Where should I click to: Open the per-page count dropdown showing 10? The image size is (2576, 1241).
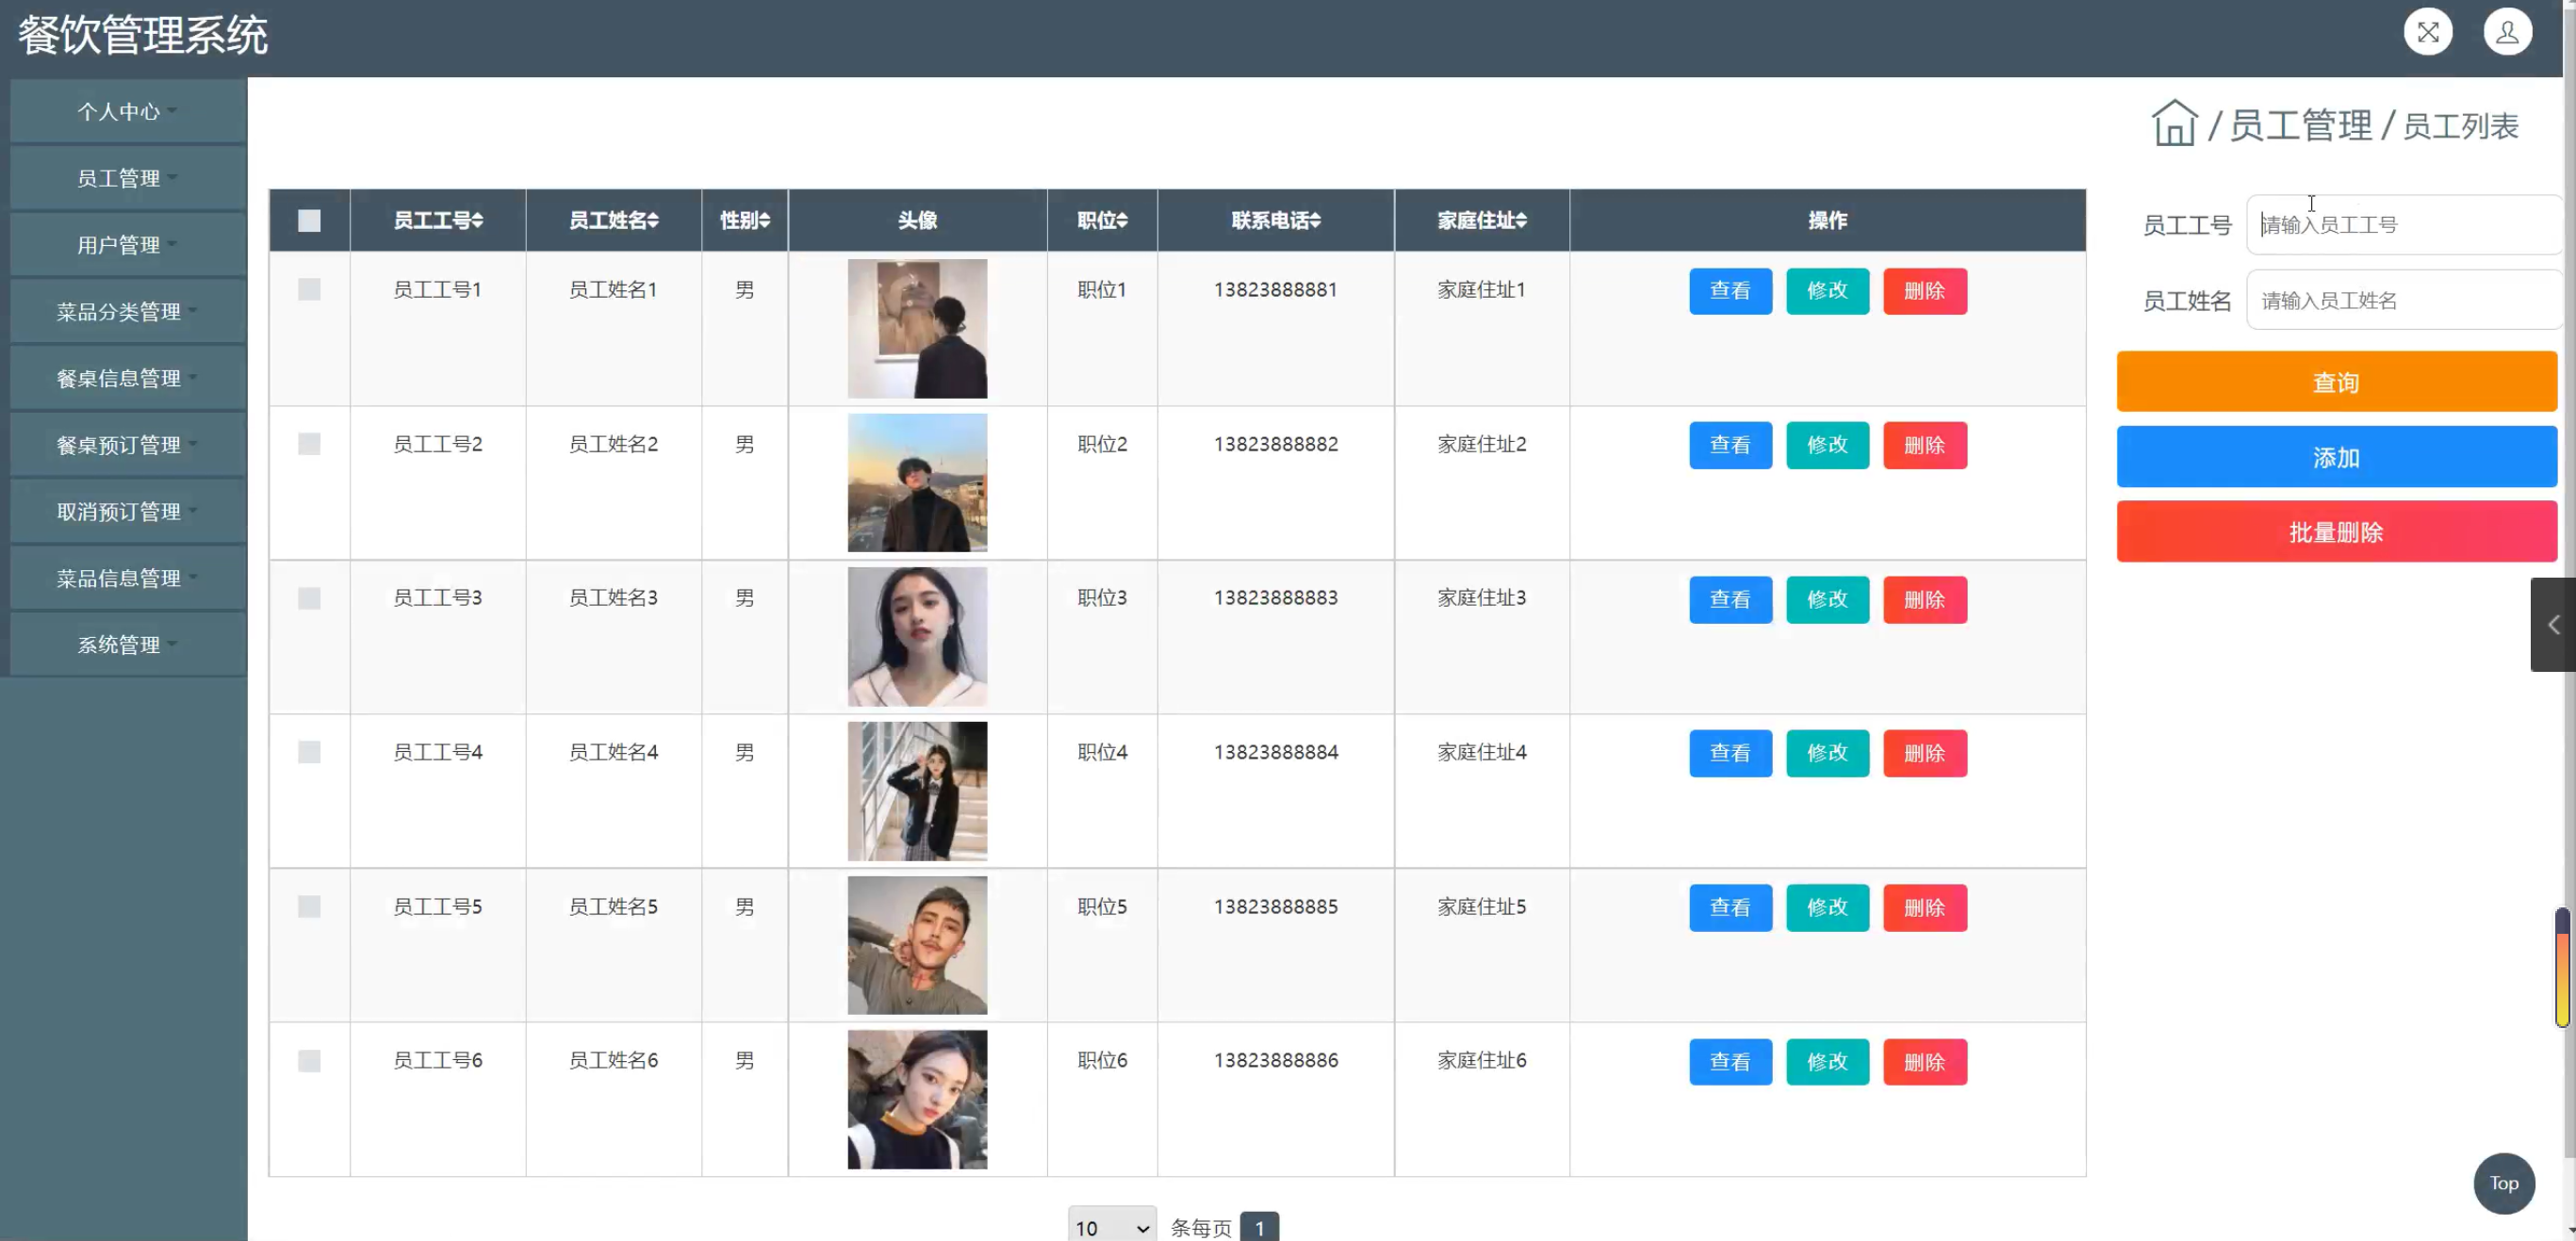click(1111, 1227)
